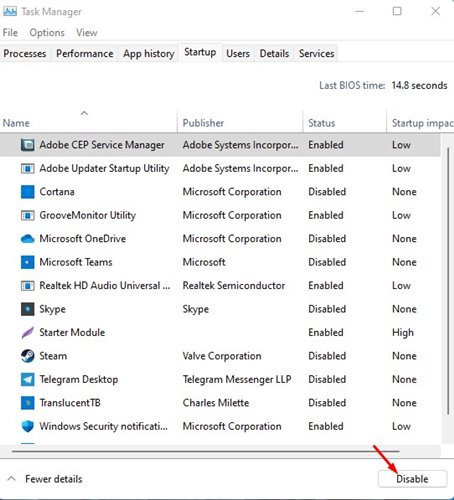Viewport: 454px width, 500px height.
Task: Click the vertical scrollbar of startup list
Action: pos(448,280)
